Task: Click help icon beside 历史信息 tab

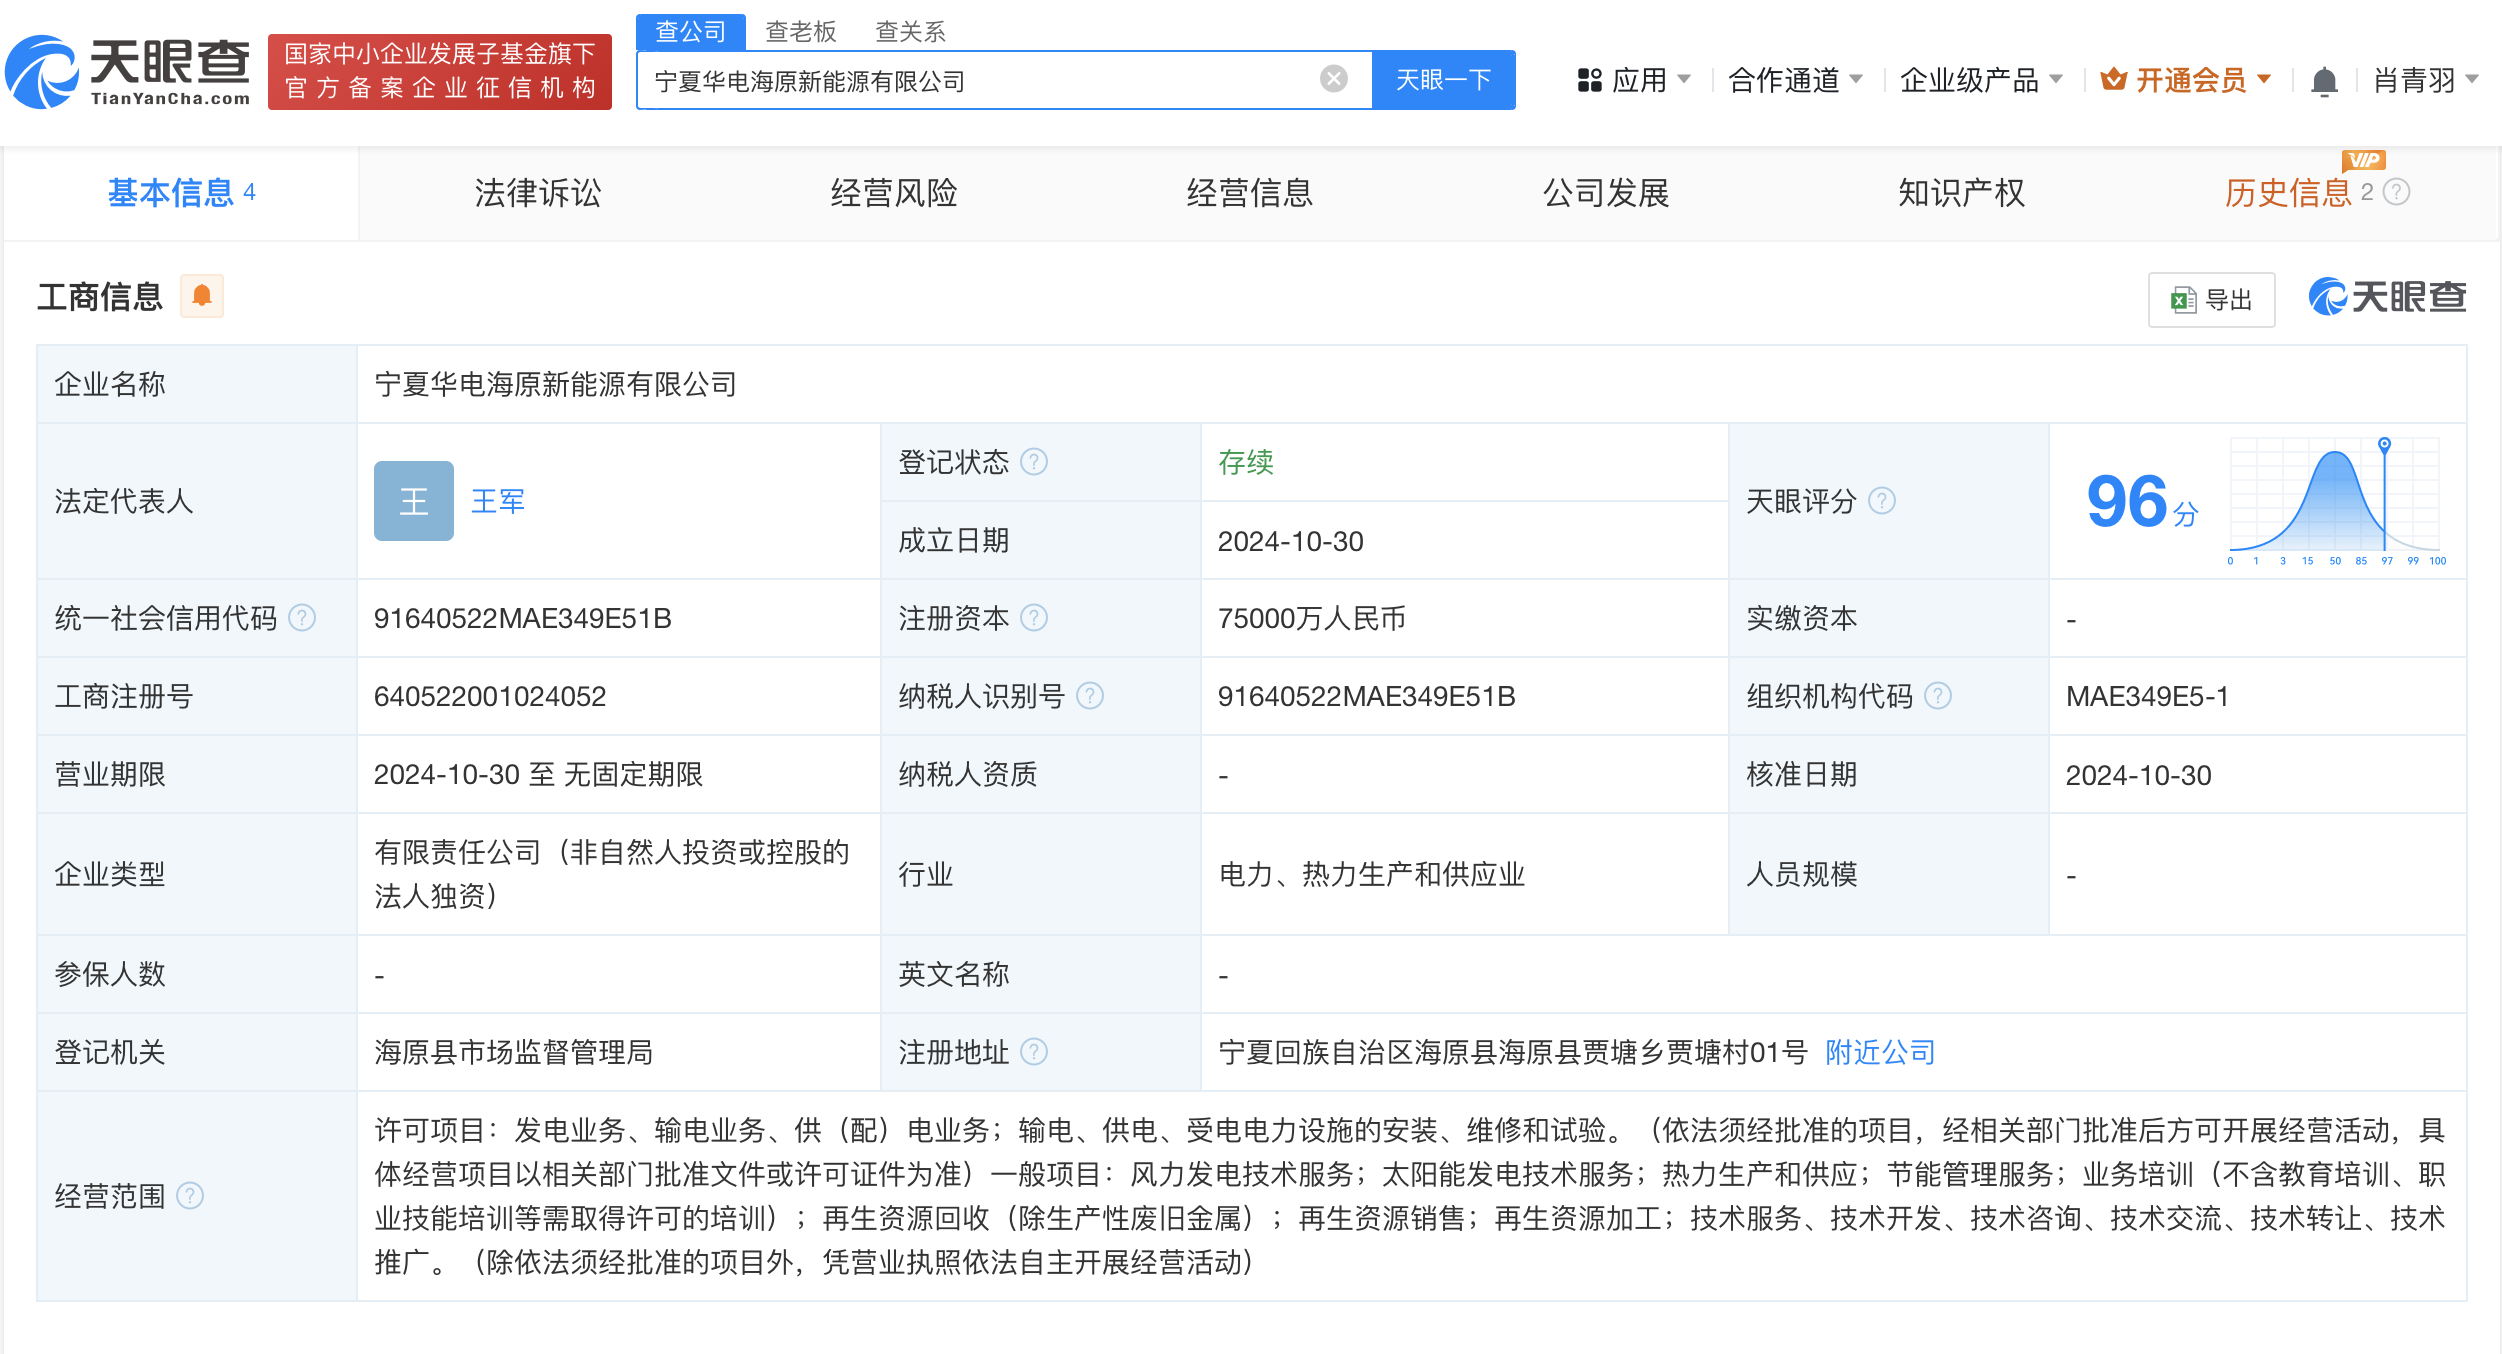Action: [x=2397, y=192]
